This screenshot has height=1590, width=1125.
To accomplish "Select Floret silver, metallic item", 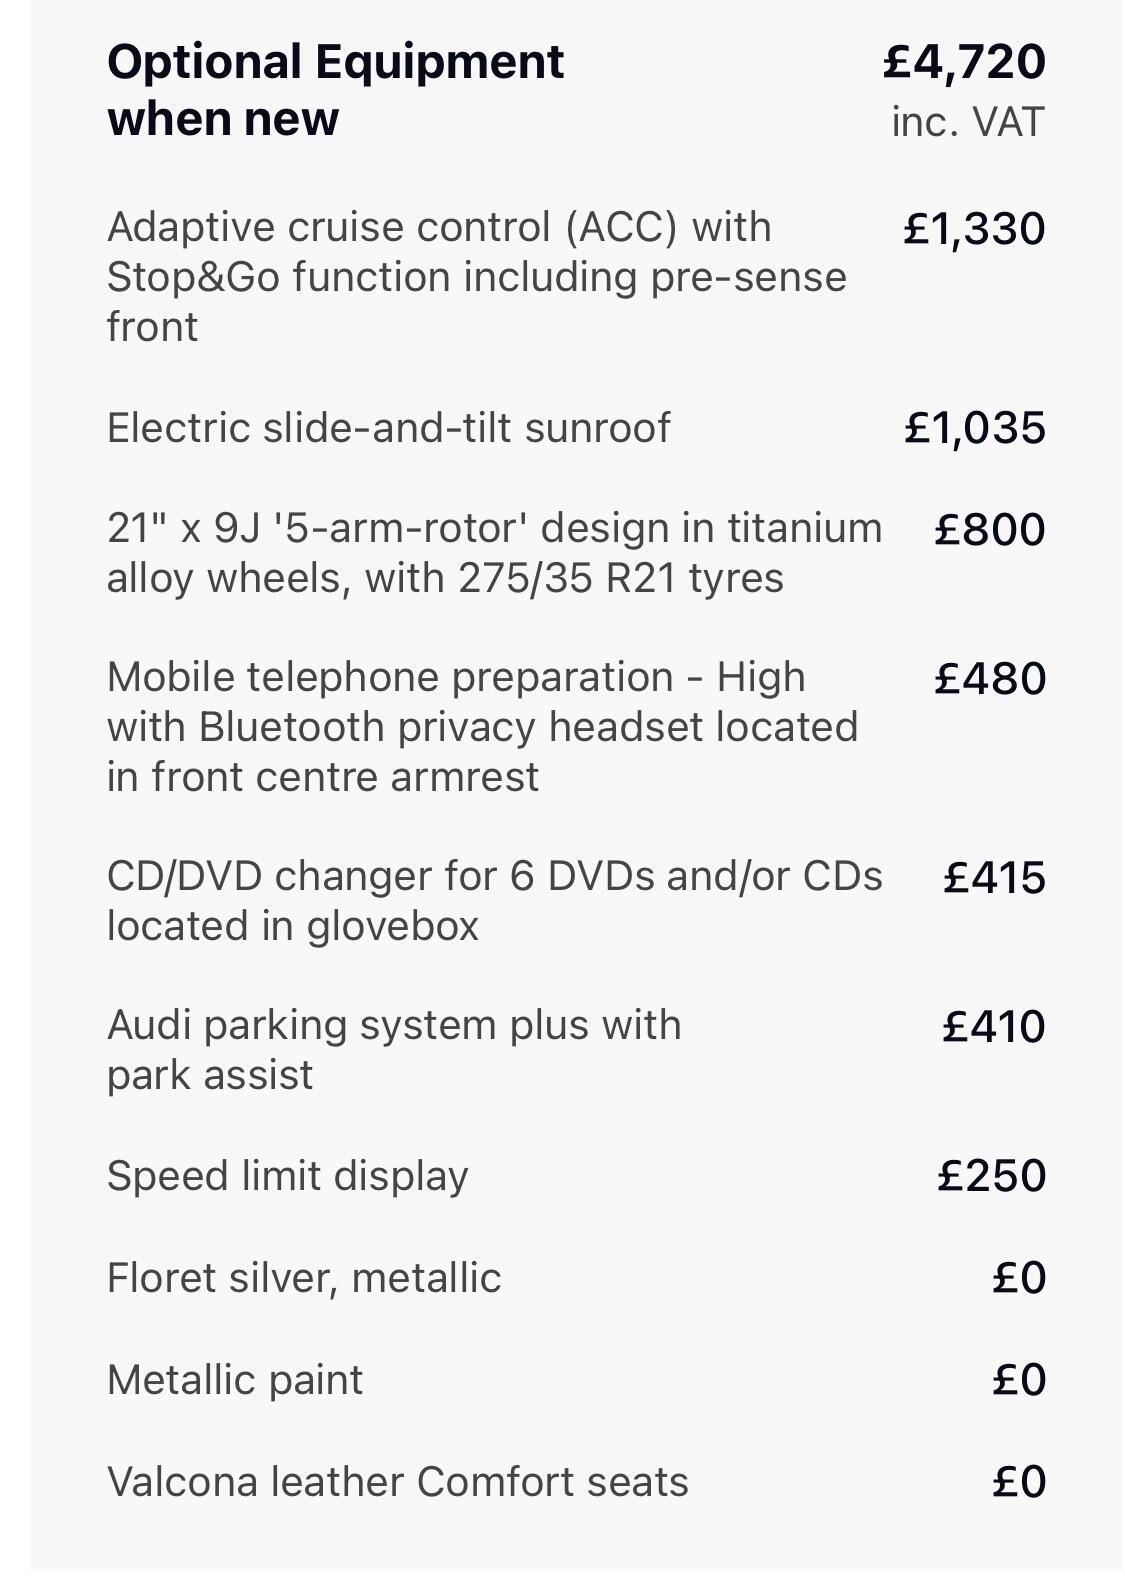I will tap(304, 1278).
